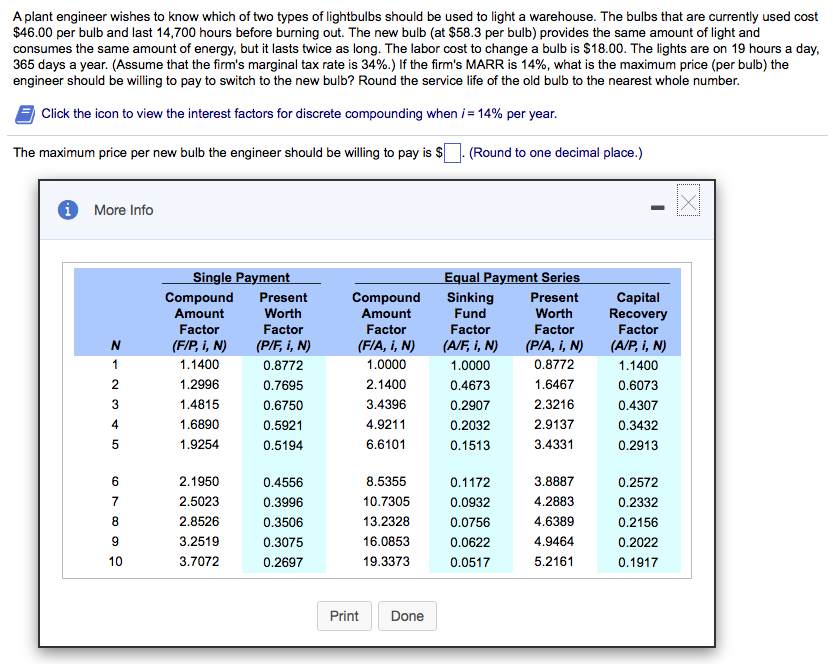This screenshot has height=664, width=833.
Task: Select the 5.2161 value in the P/A column
Action: 554,562
